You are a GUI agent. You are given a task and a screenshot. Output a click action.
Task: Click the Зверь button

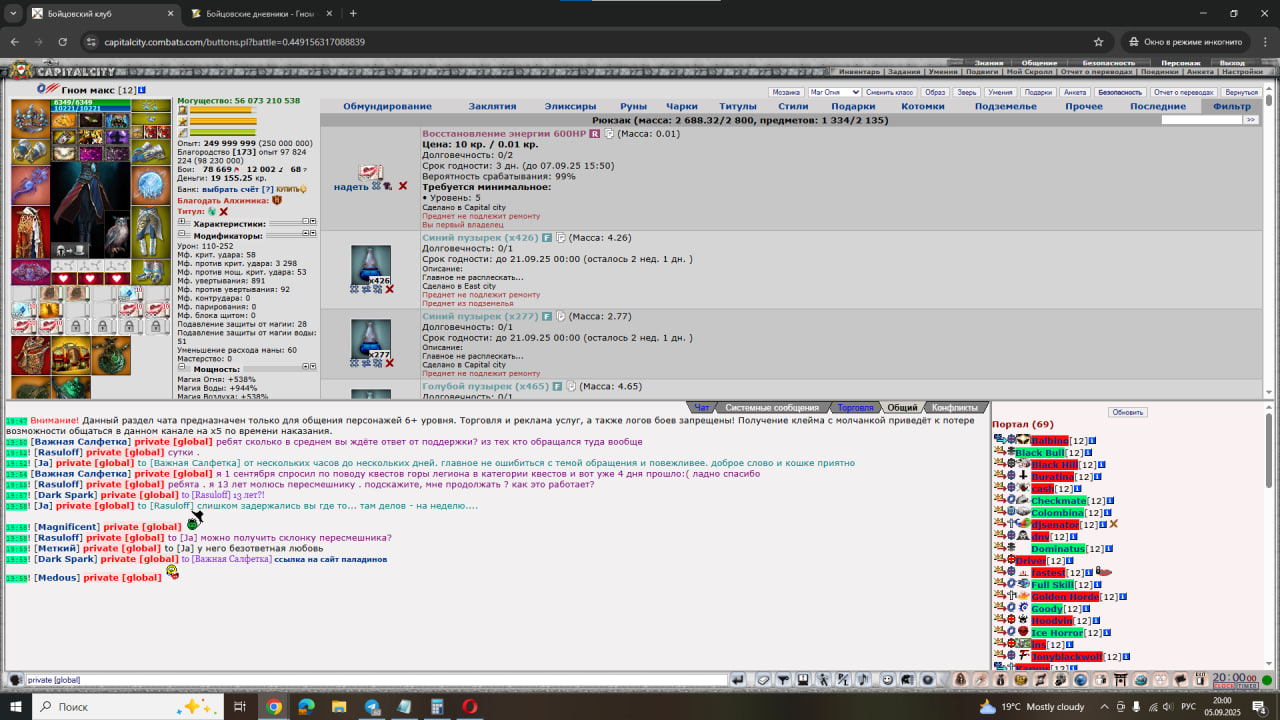pos(966,92)
